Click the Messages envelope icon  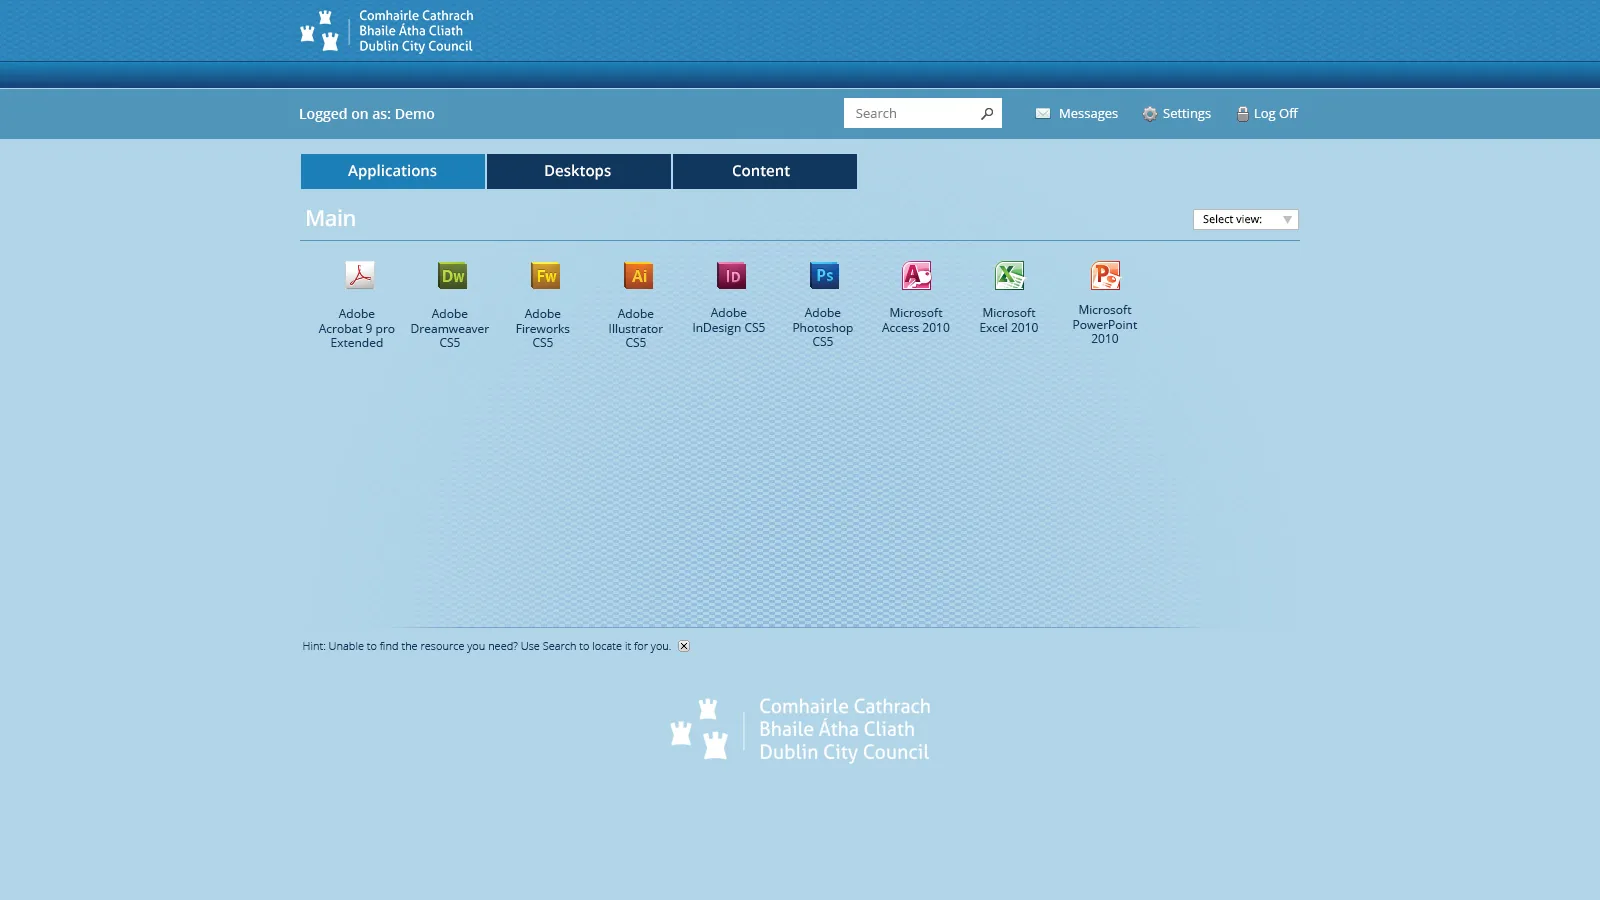1043,114
